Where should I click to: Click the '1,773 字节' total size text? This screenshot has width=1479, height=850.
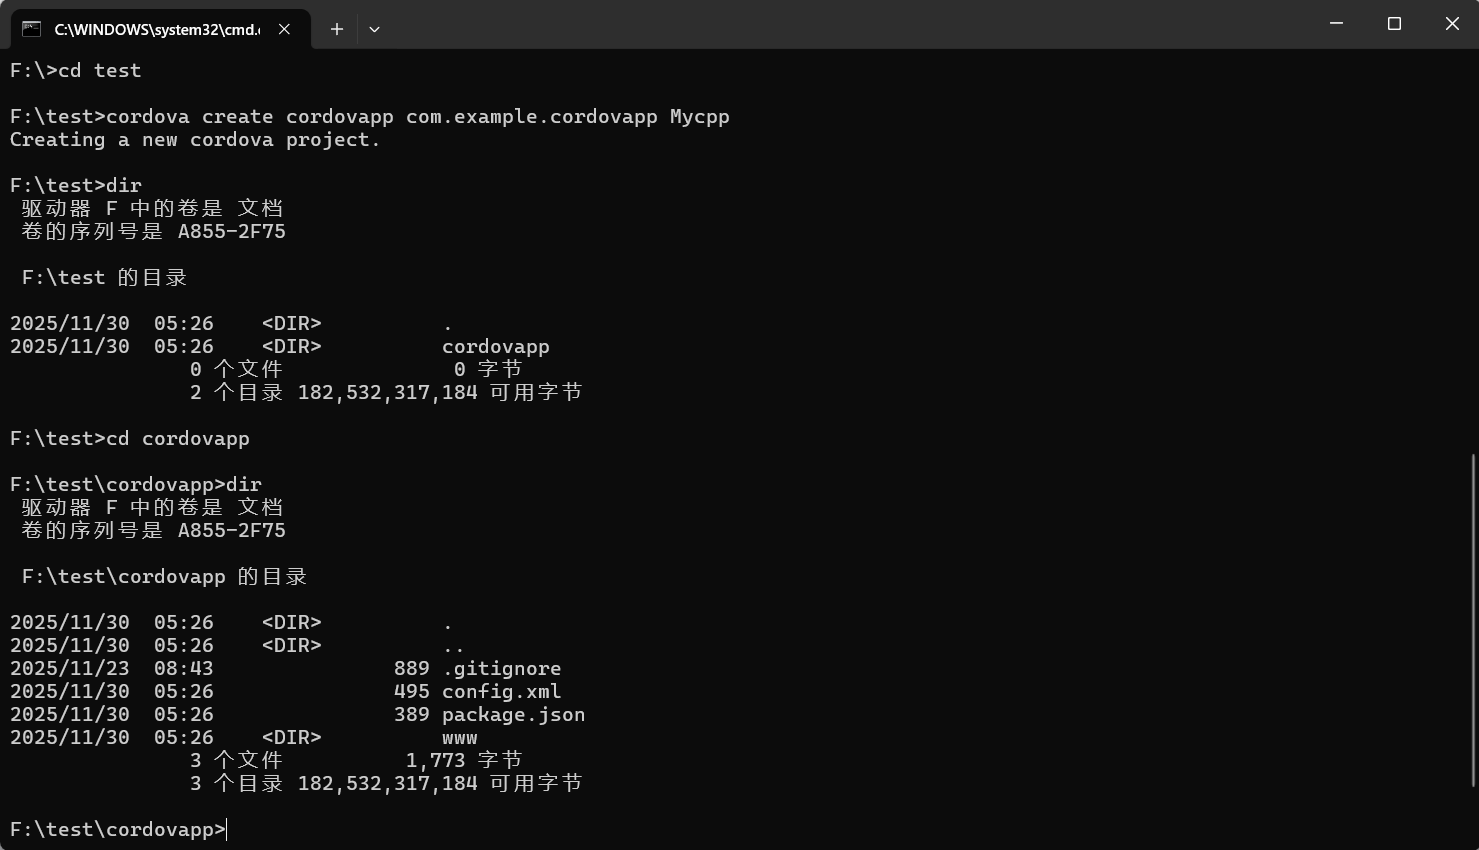464,760
